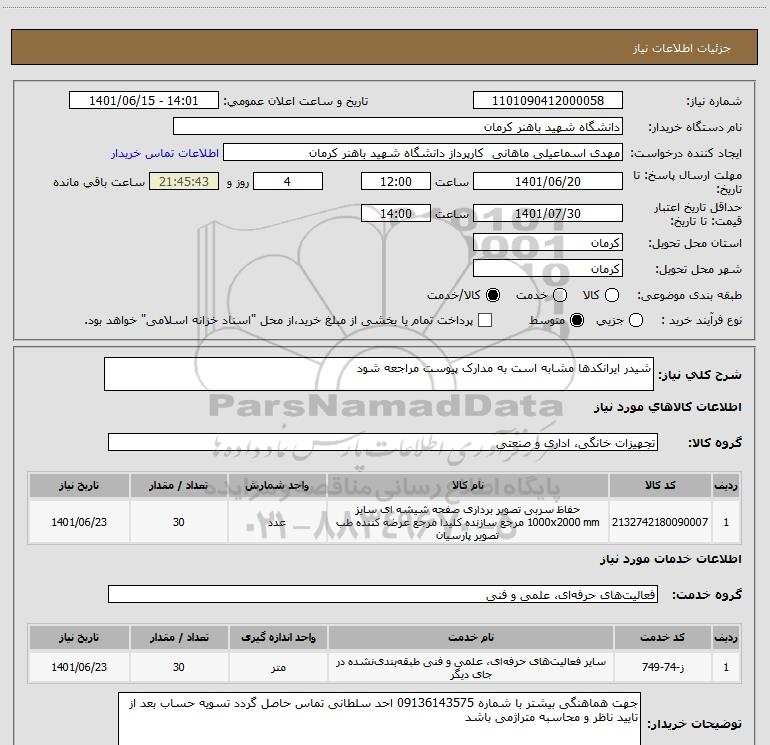770x745 pixels.
Task: Toggle the اسناد خزانه اسلامی payment checkbox
Action: [485, 320]
